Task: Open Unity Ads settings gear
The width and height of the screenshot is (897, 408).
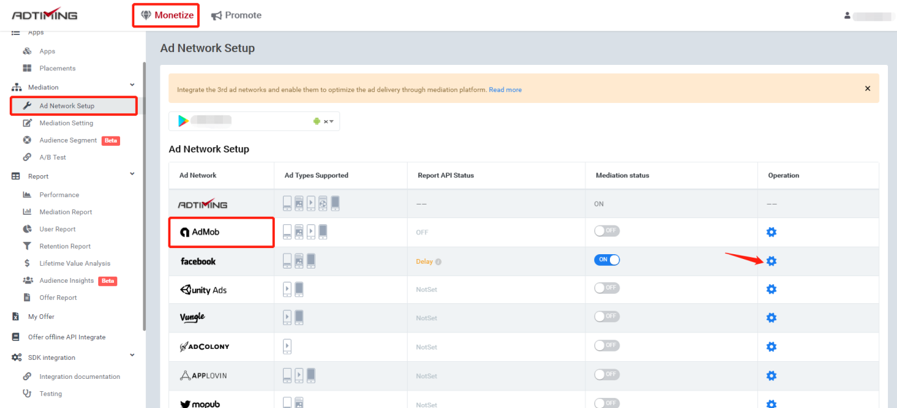Action: click(x=771, y=290)
